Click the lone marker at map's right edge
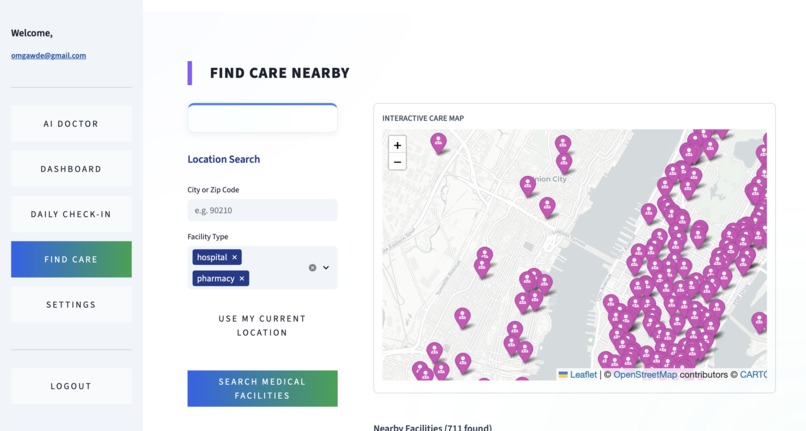The image size is (806, 431). (759, 321)
